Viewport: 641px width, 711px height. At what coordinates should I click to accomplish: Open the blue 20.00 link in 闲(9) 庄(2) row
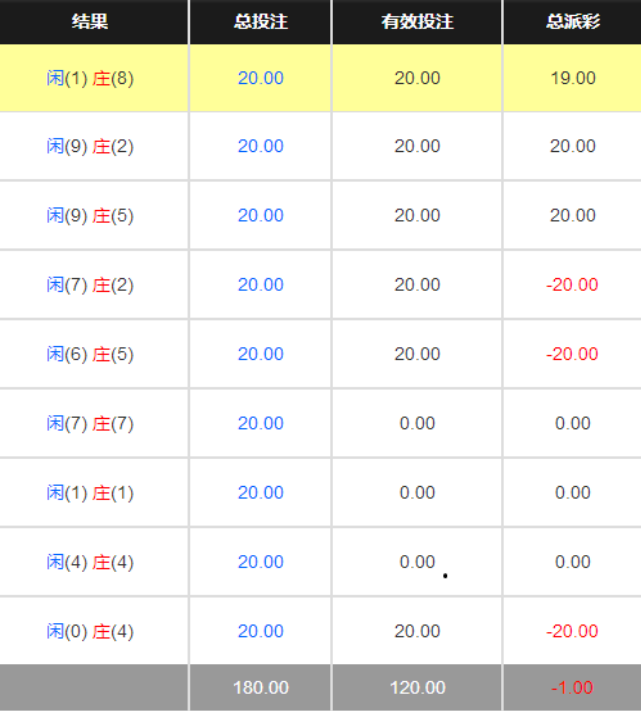coord(260,146)
